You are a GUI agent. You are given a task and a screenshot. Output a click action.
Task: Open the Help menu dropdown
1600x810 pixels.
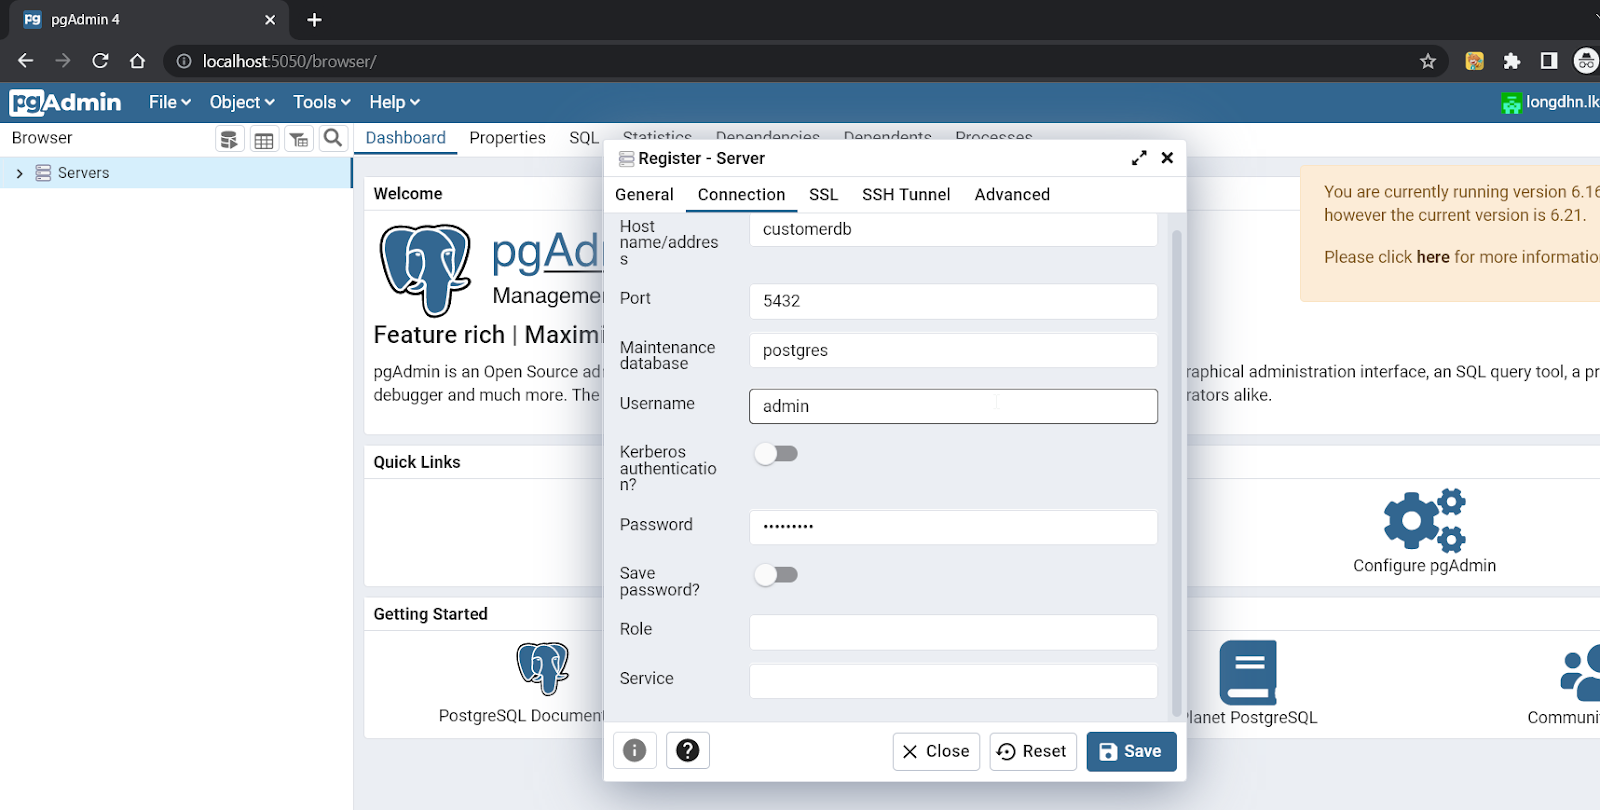coord(394,102)
